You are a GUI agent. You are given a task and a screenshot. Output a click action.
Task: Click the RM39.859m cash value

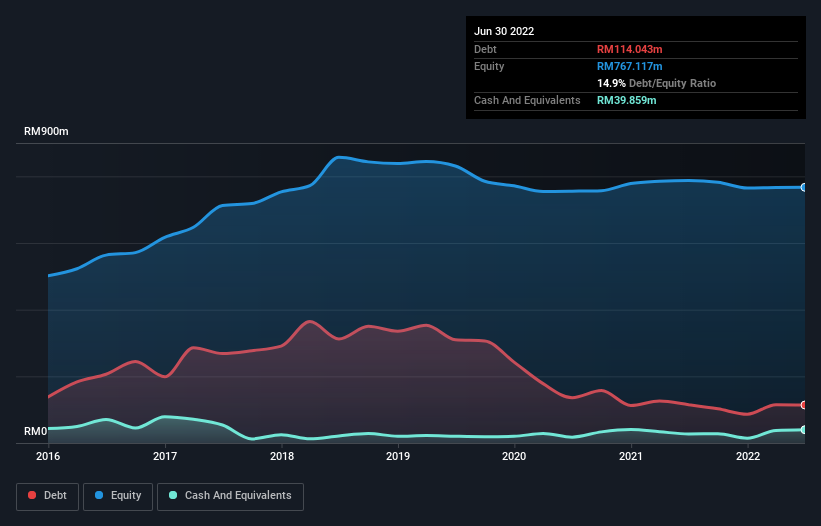click(x=627, y=100)
